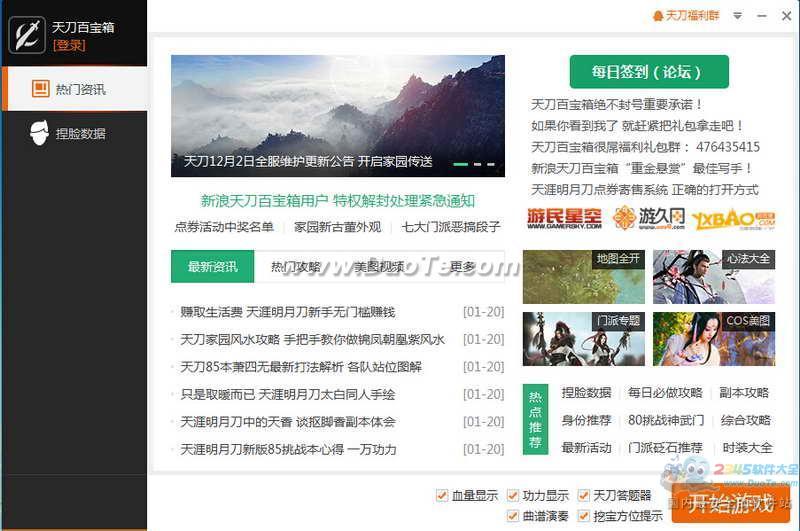This screenshot has width=800, height=531.
Task: Switch to the 最新资讯 tab
Action: tap(212, 266)
